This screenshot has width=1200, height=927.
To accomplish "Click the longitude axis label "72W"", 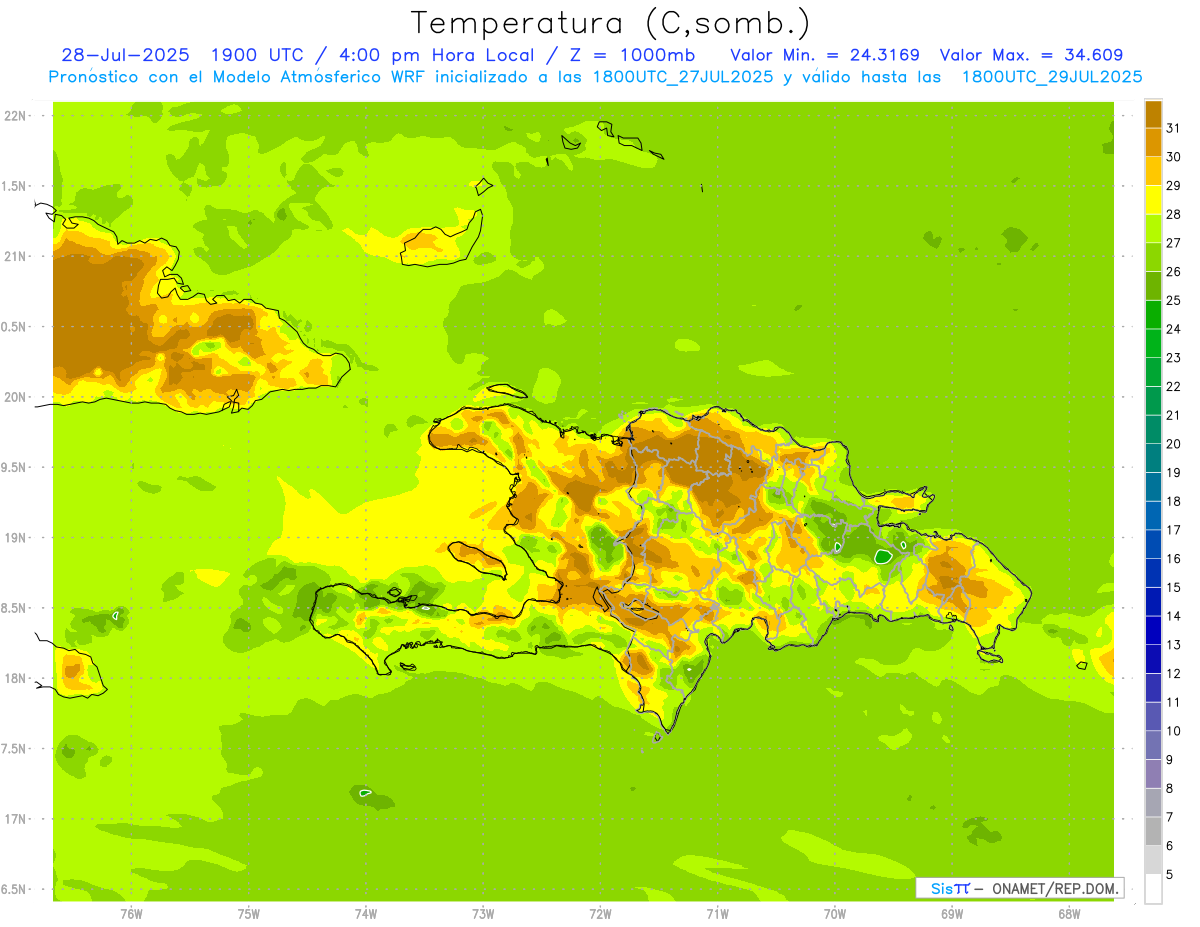I will pos(600,914).
